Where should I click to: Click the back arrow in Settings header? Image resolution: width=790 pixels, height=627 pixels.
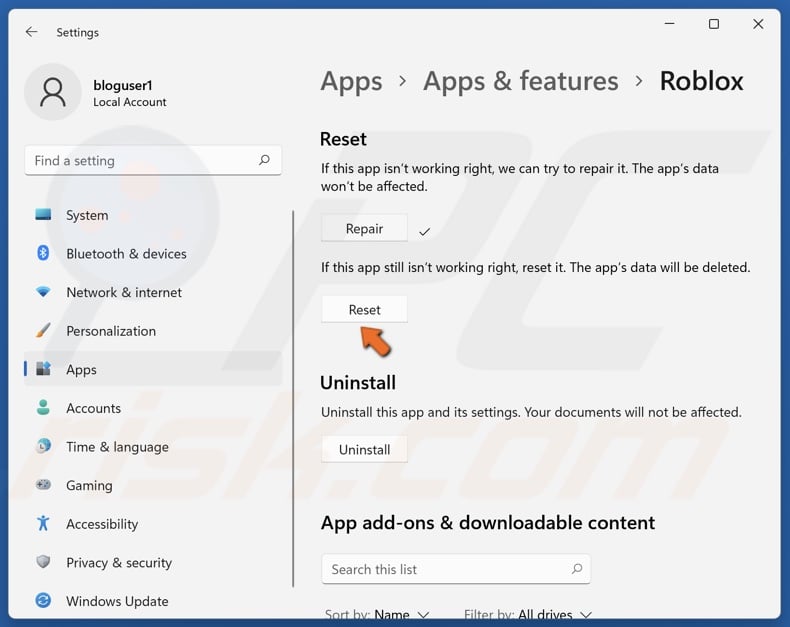click(x=32, y=32)
